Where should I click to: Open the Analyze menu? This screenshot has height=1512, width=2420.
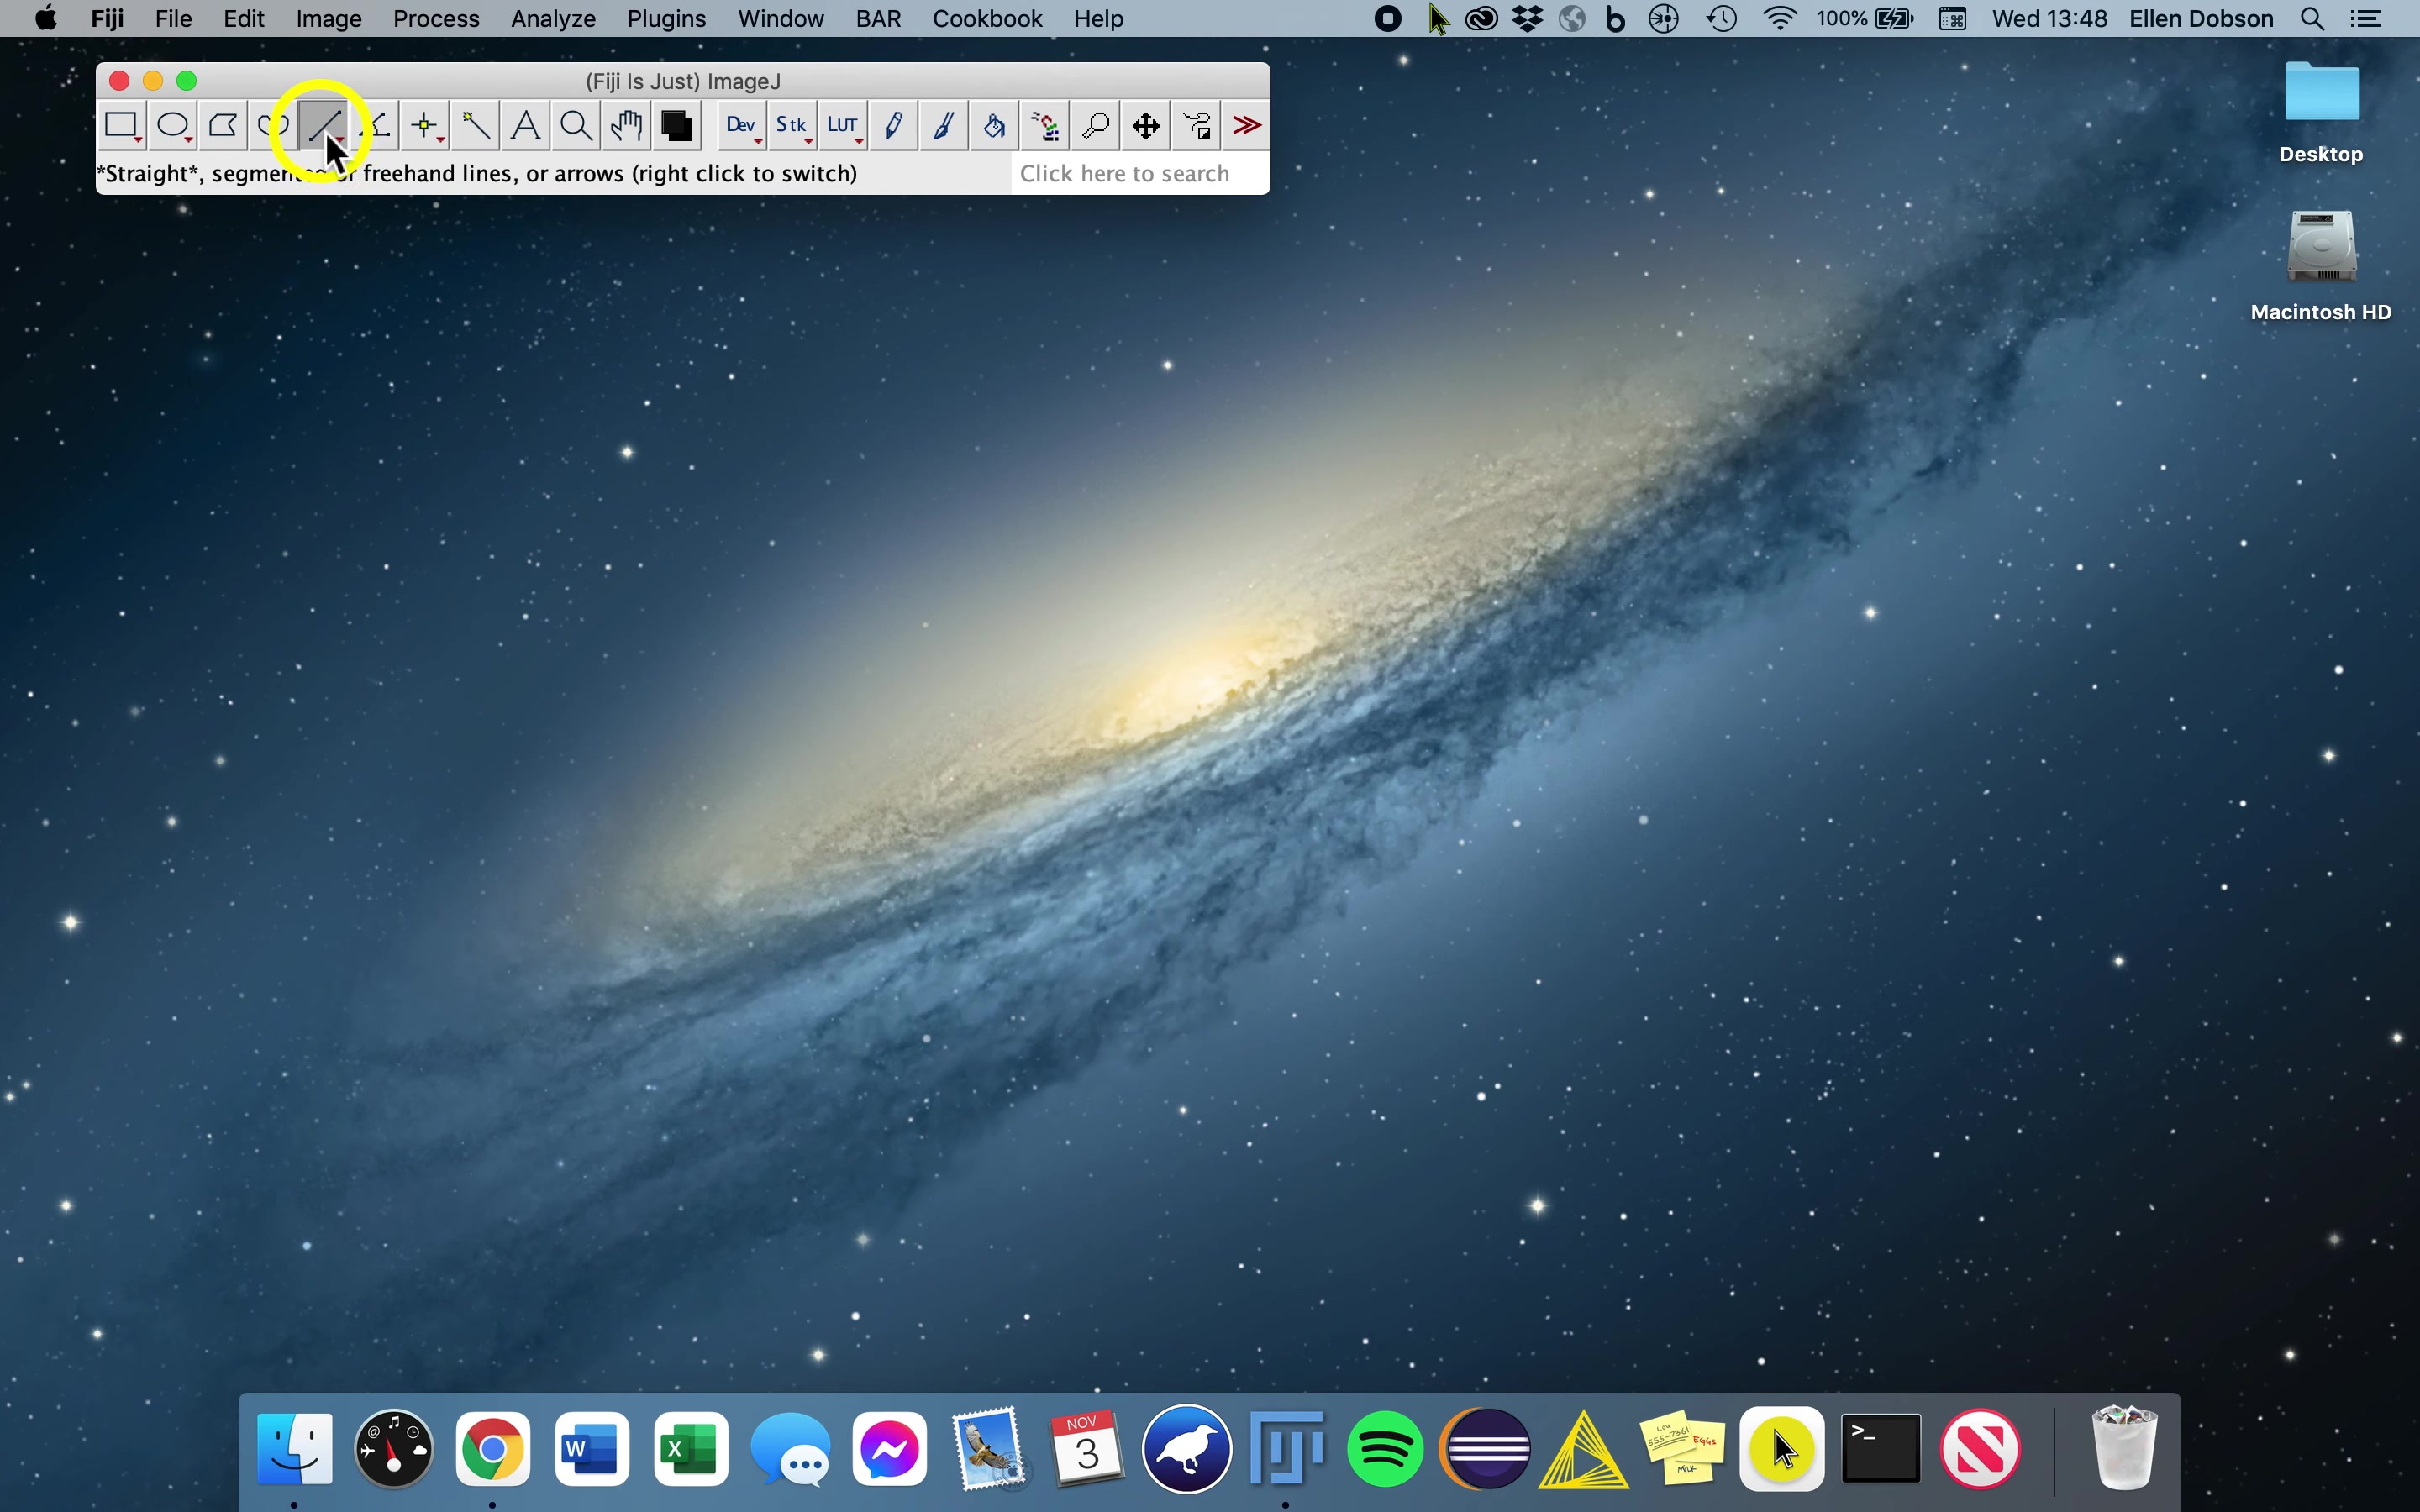pos(553,19)
